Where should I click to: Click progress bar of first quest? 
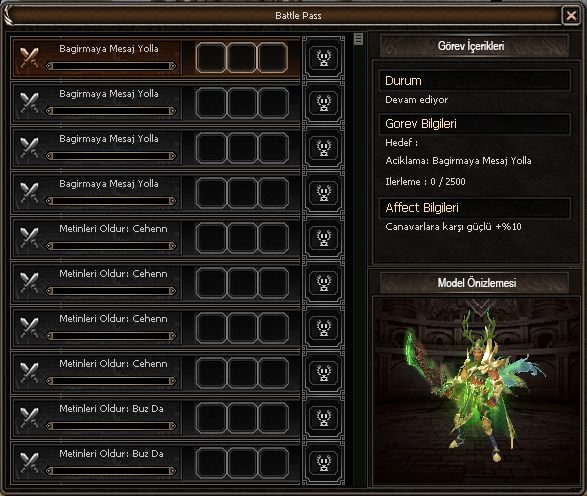tap(111, 66)
